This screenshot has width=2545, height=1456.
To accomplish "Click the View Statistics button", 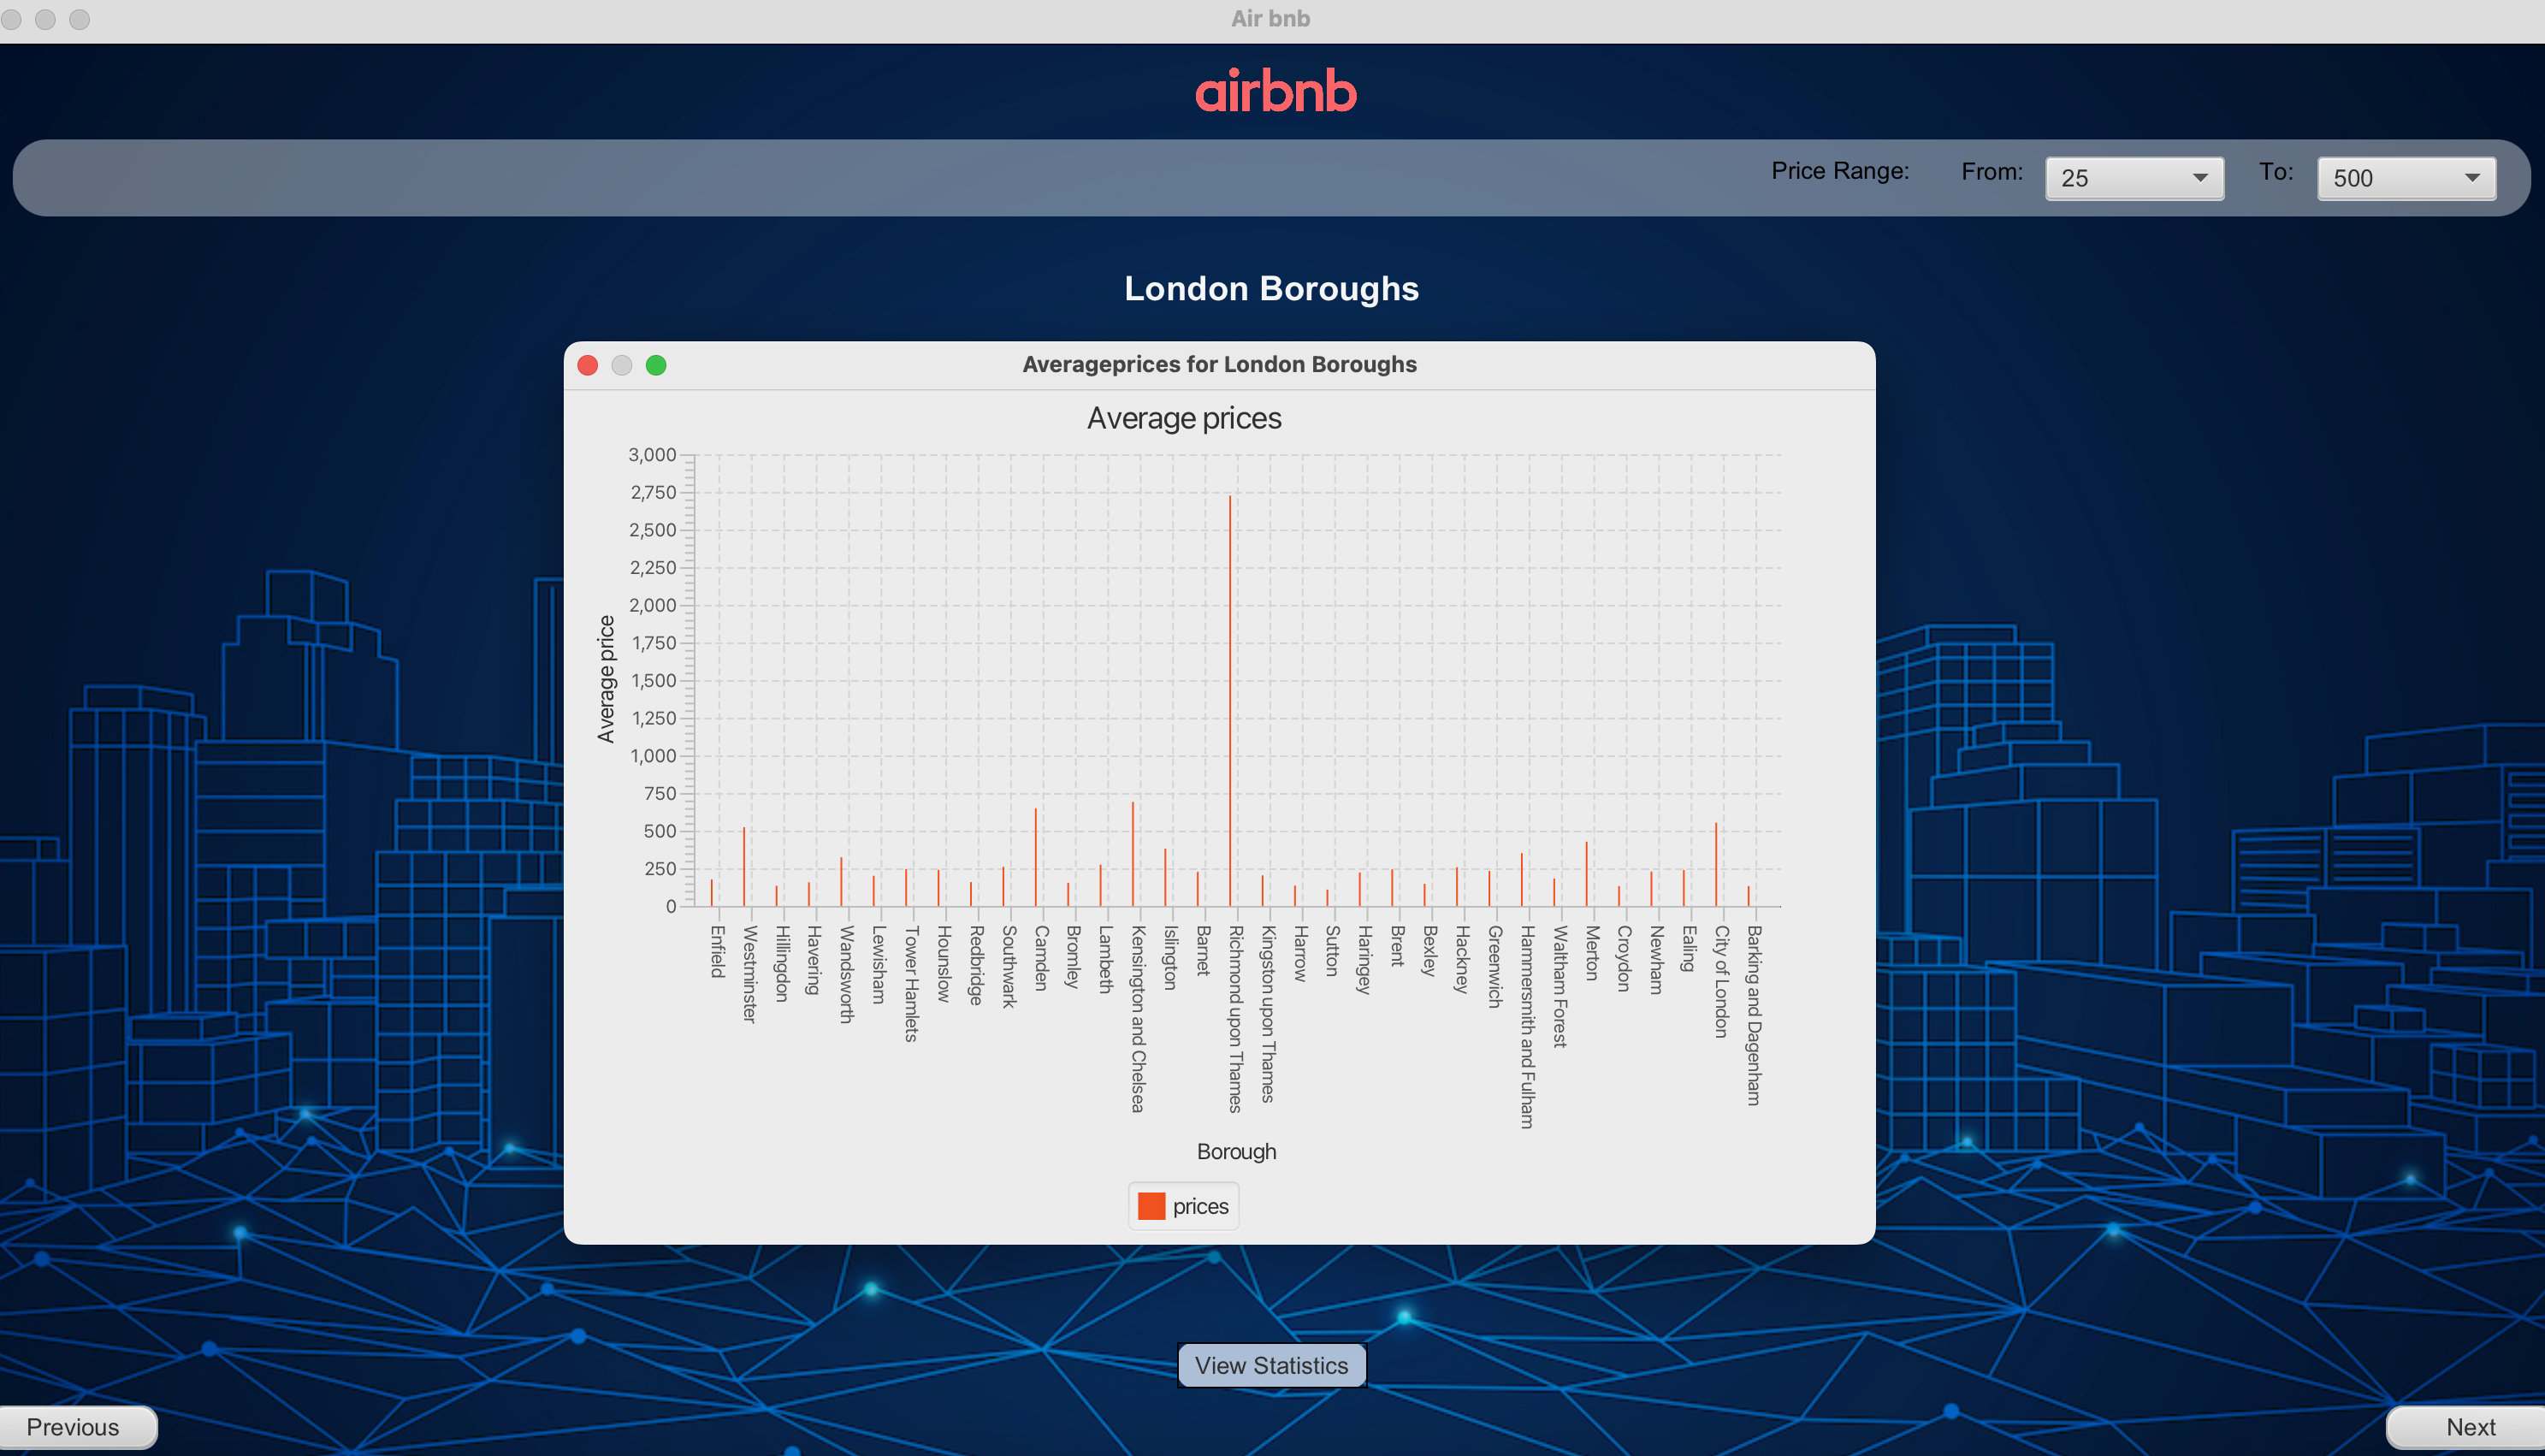I will (1271, 1365).
